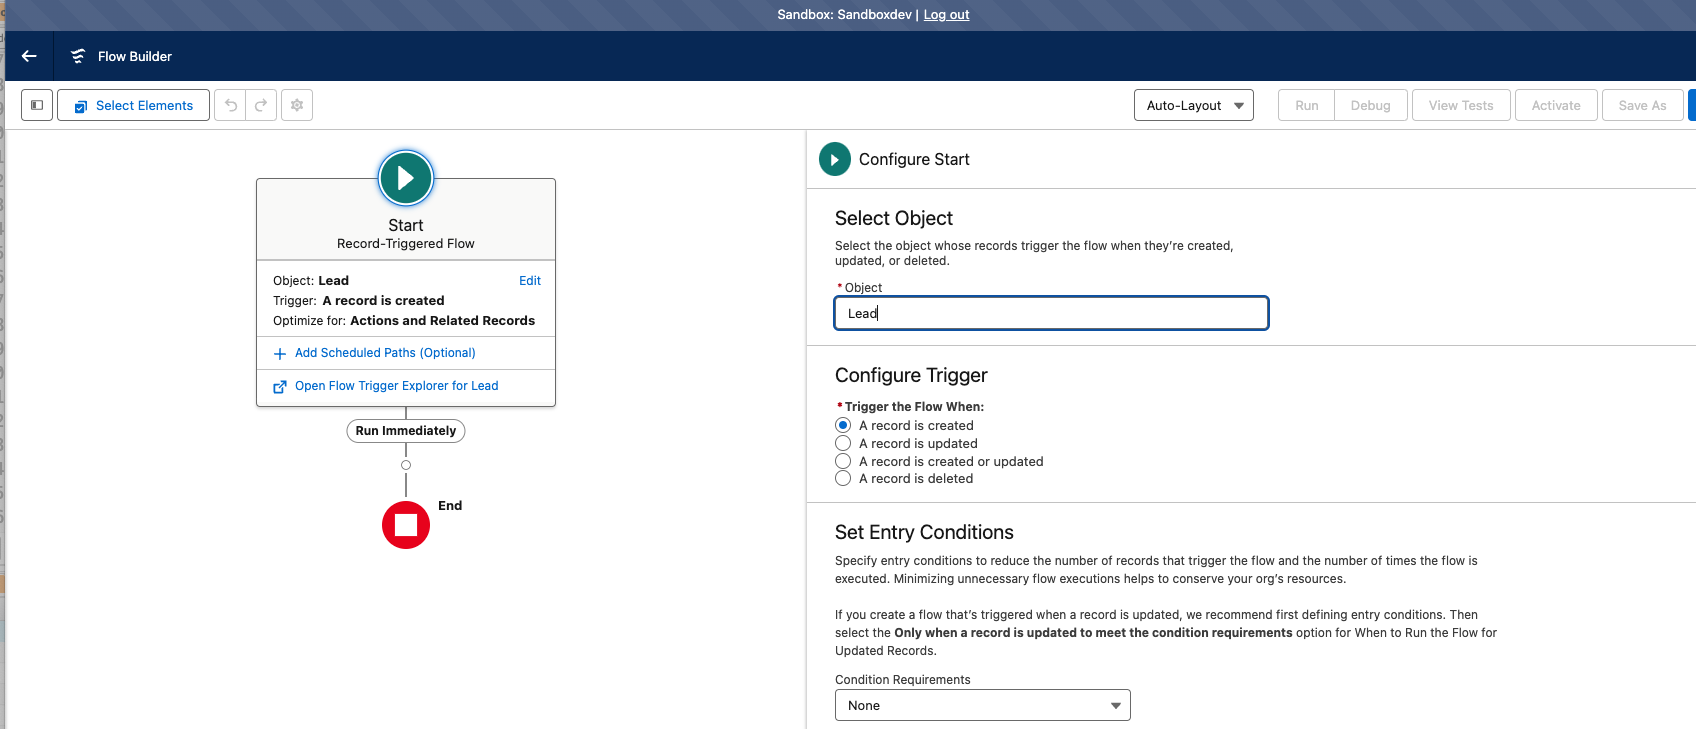The height and width of the screenshot is (729, 1696).
Task: Select 'A record is updated' radio option
Action: coord(843,443)
